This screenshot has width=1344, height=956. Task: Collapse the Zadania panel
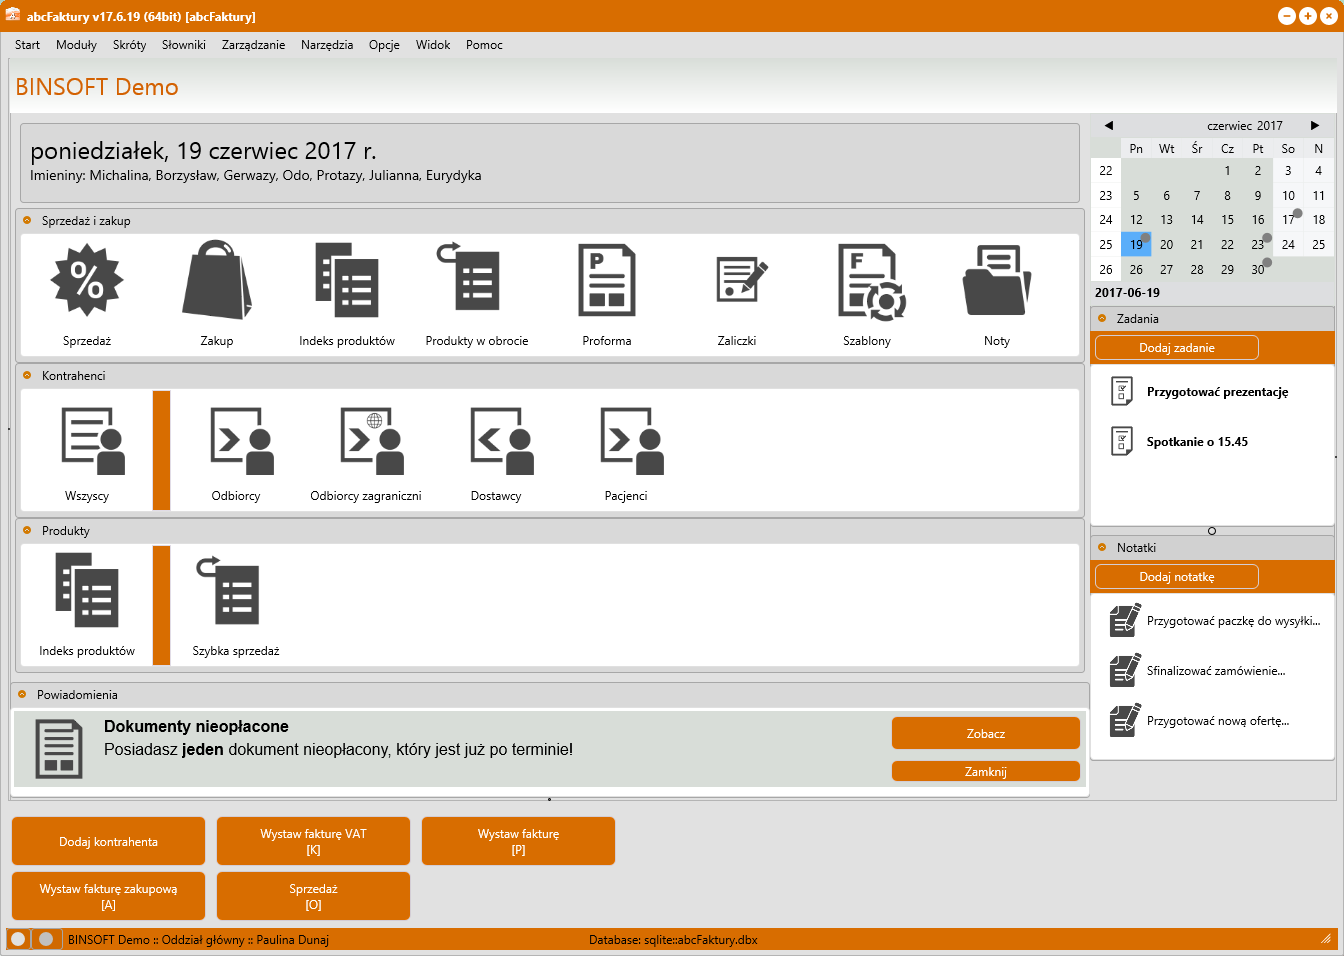1102,319
